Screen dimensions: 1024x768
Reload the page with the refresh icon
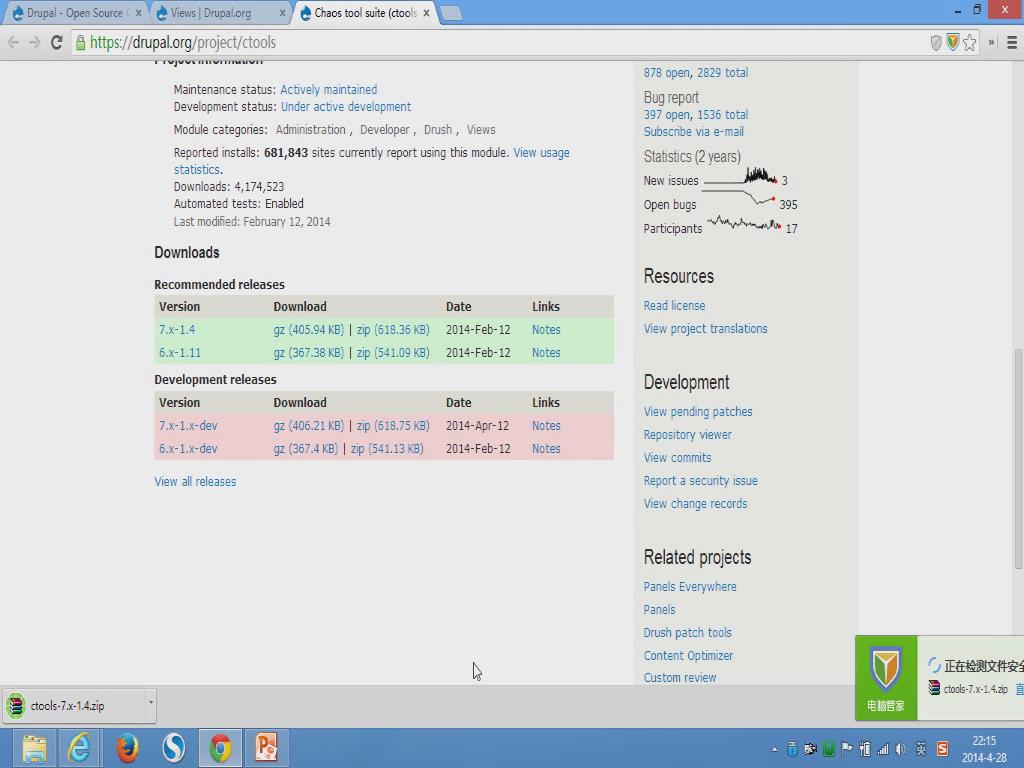pyautogui.click(x=57, y=42)
